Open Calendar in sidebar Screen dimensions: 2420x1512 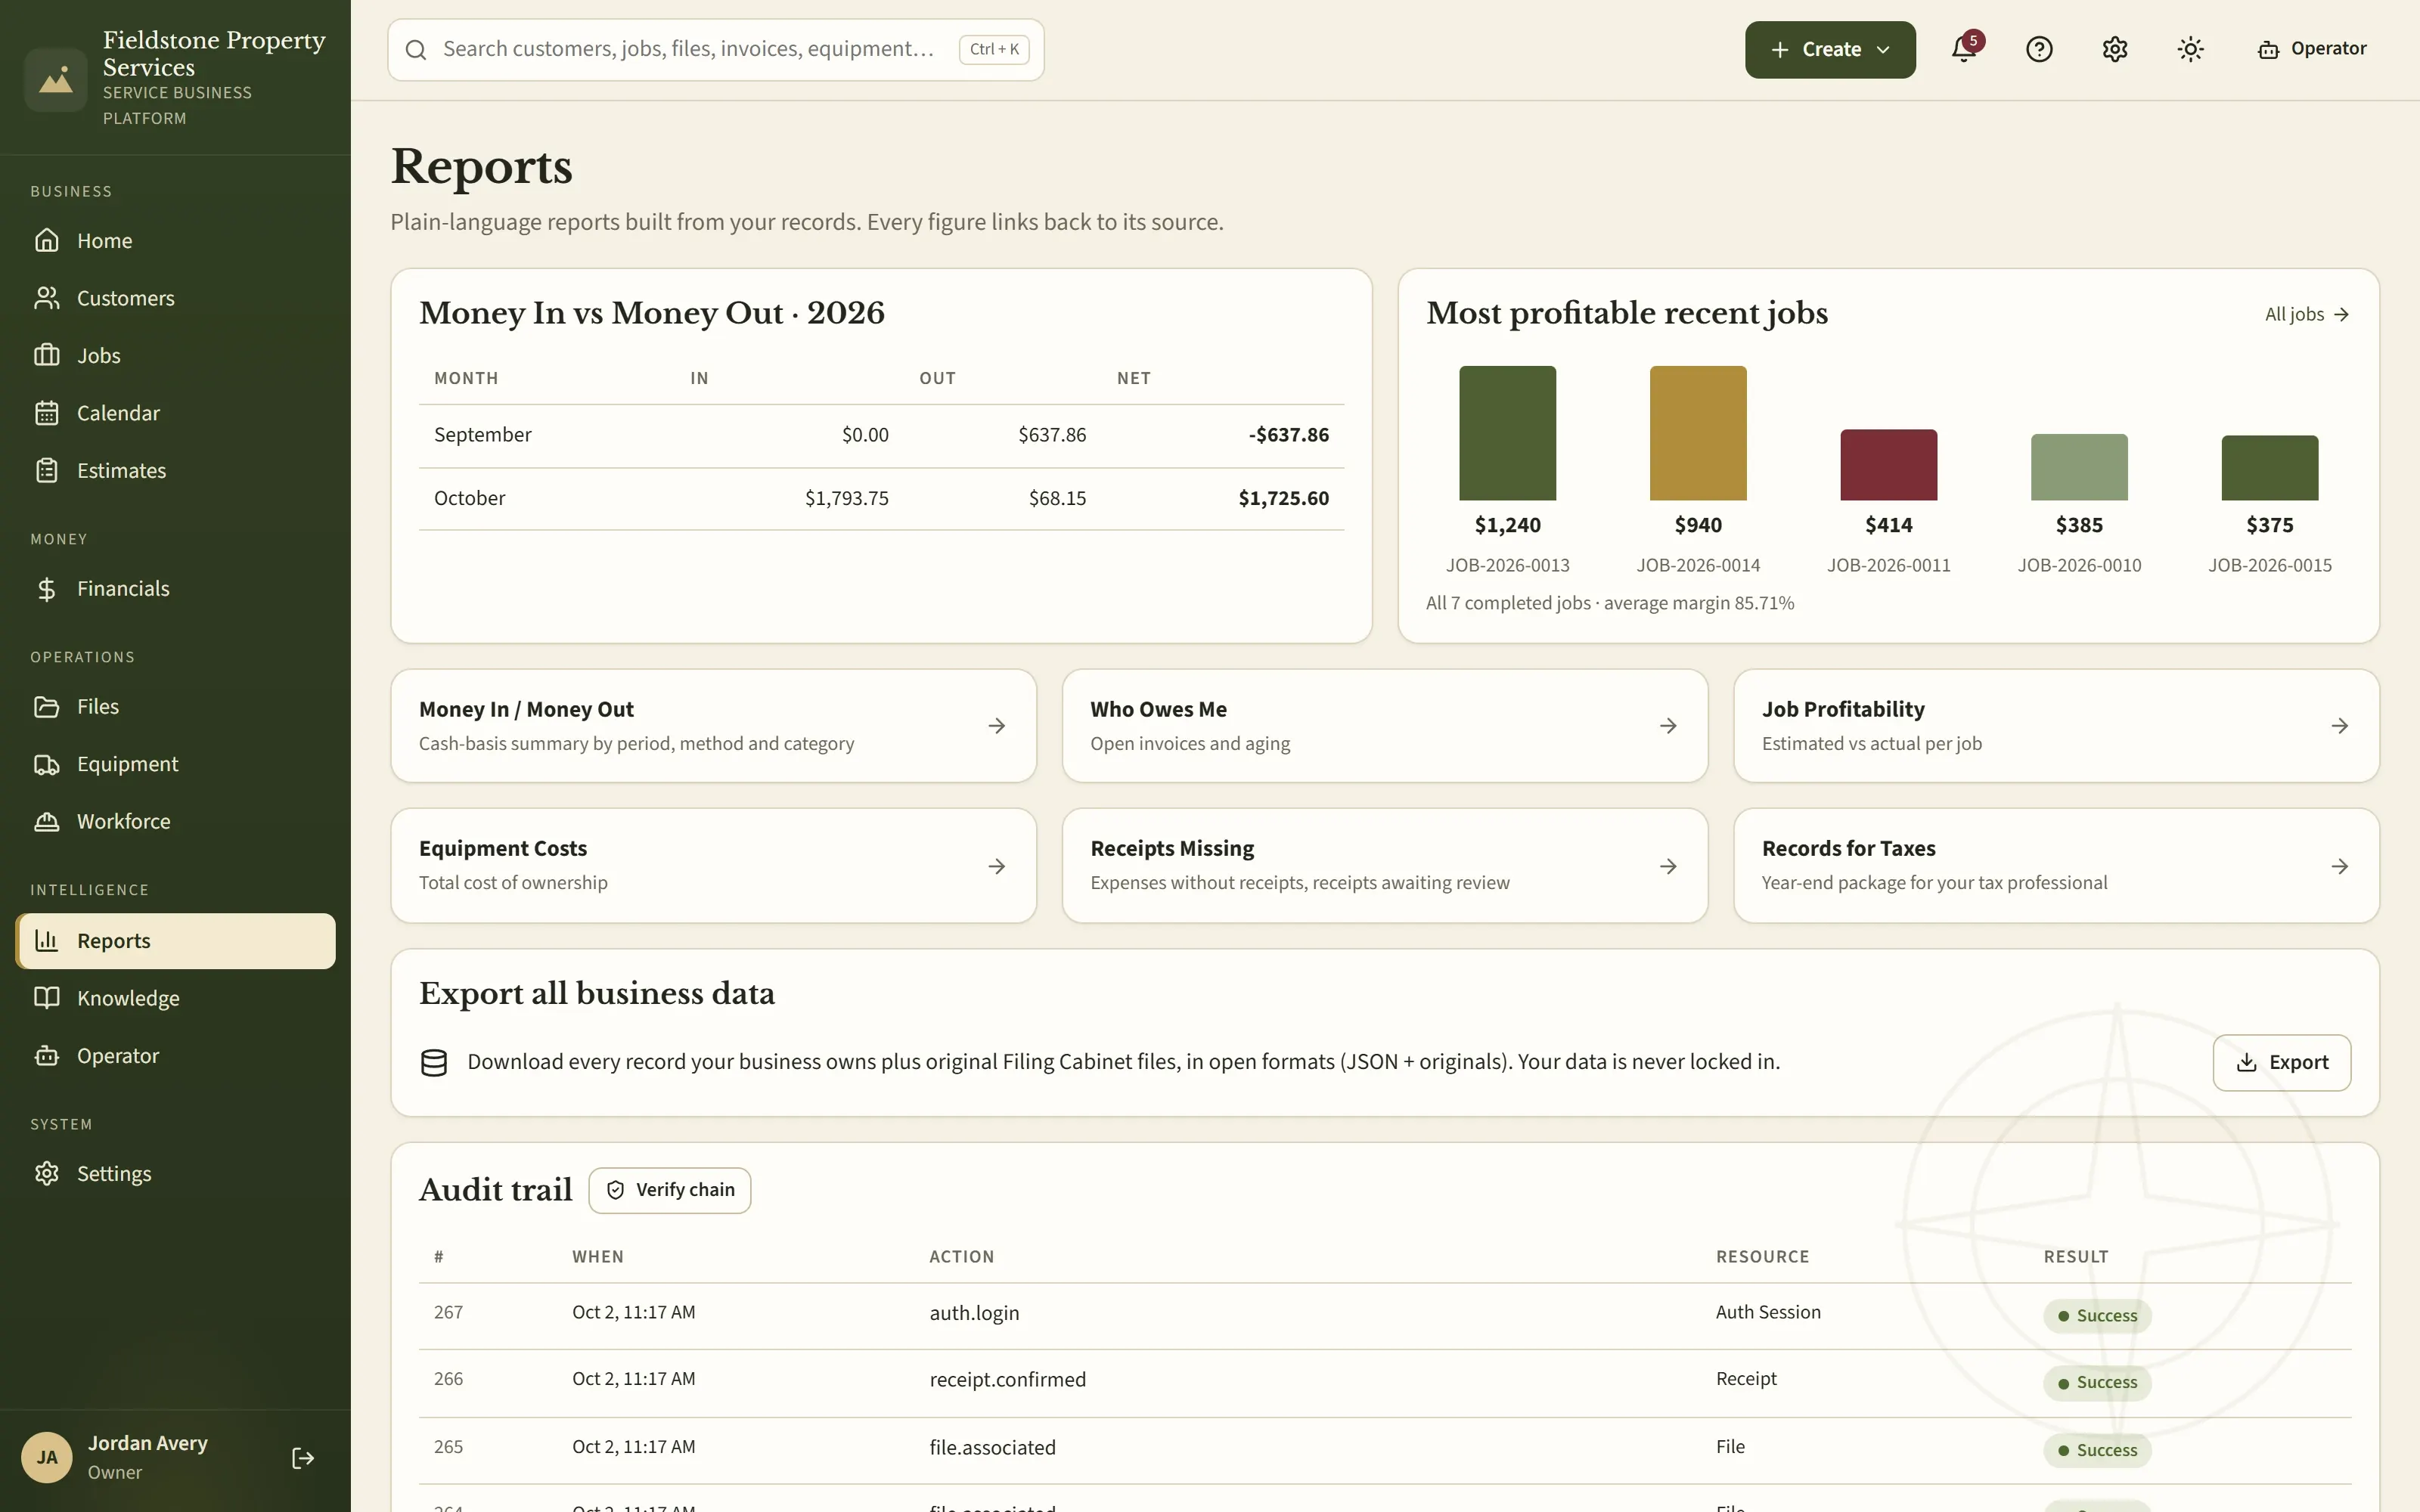(x=175, y=413)
